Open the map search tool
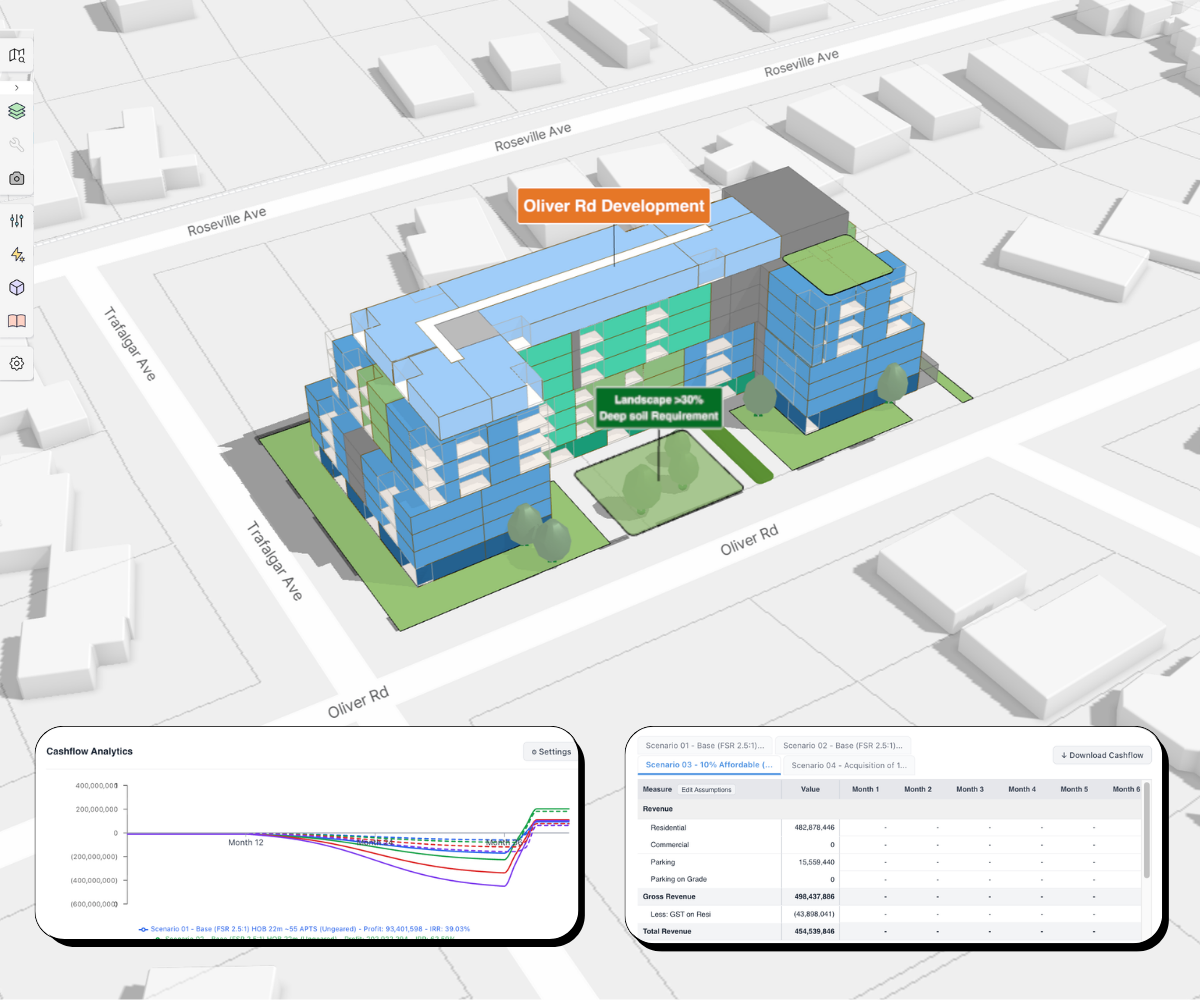1200x1000 pixels. pyautogui.click(x=17, y=56)
